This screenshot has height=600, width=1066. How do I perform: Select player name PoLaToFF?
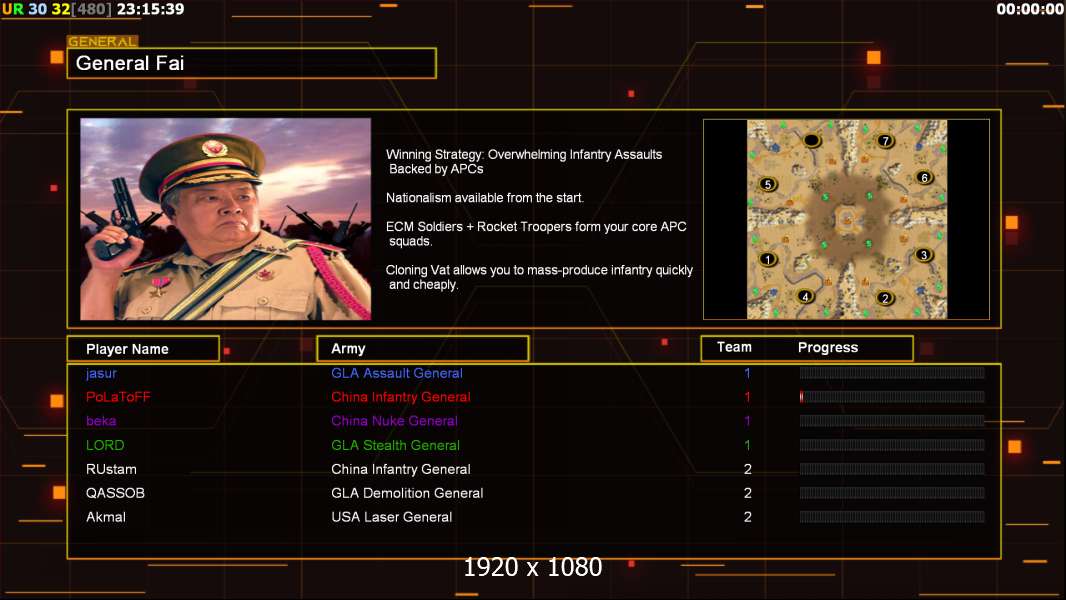(118, 397)
